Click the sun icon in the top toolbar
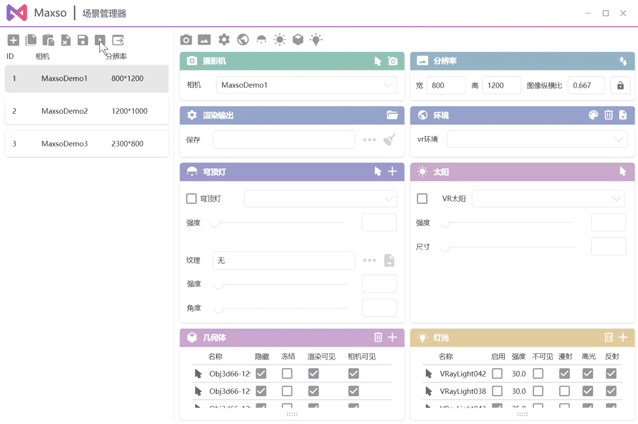The height and width of the screenshot is (424, 638). click(280, 39)
